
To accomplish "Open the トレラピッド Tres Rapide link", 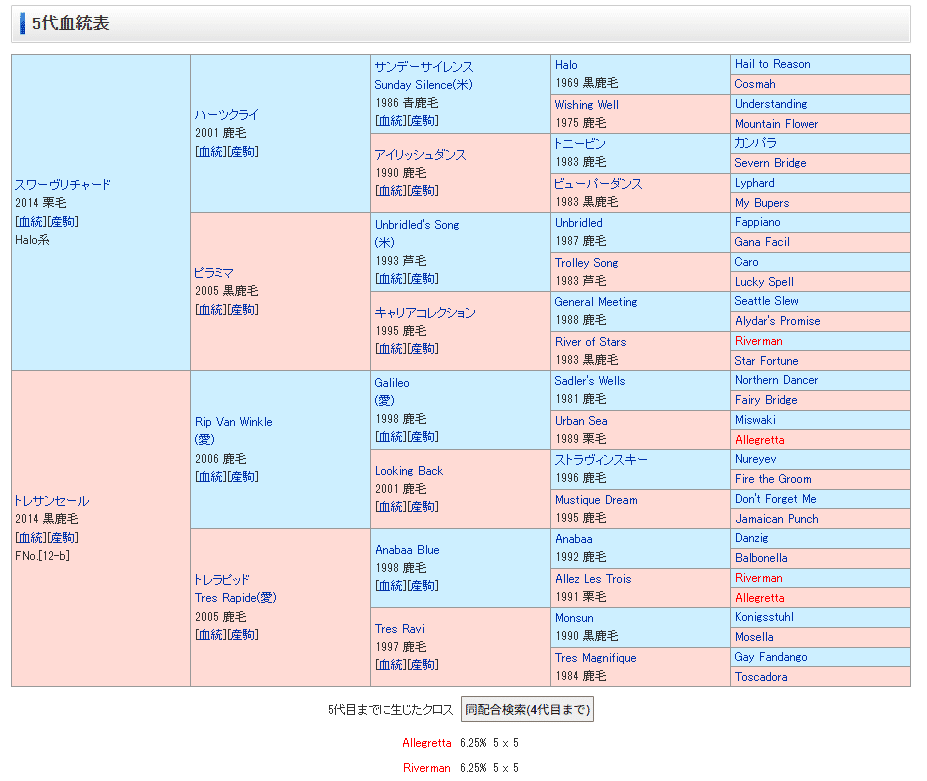I will 235,588.
